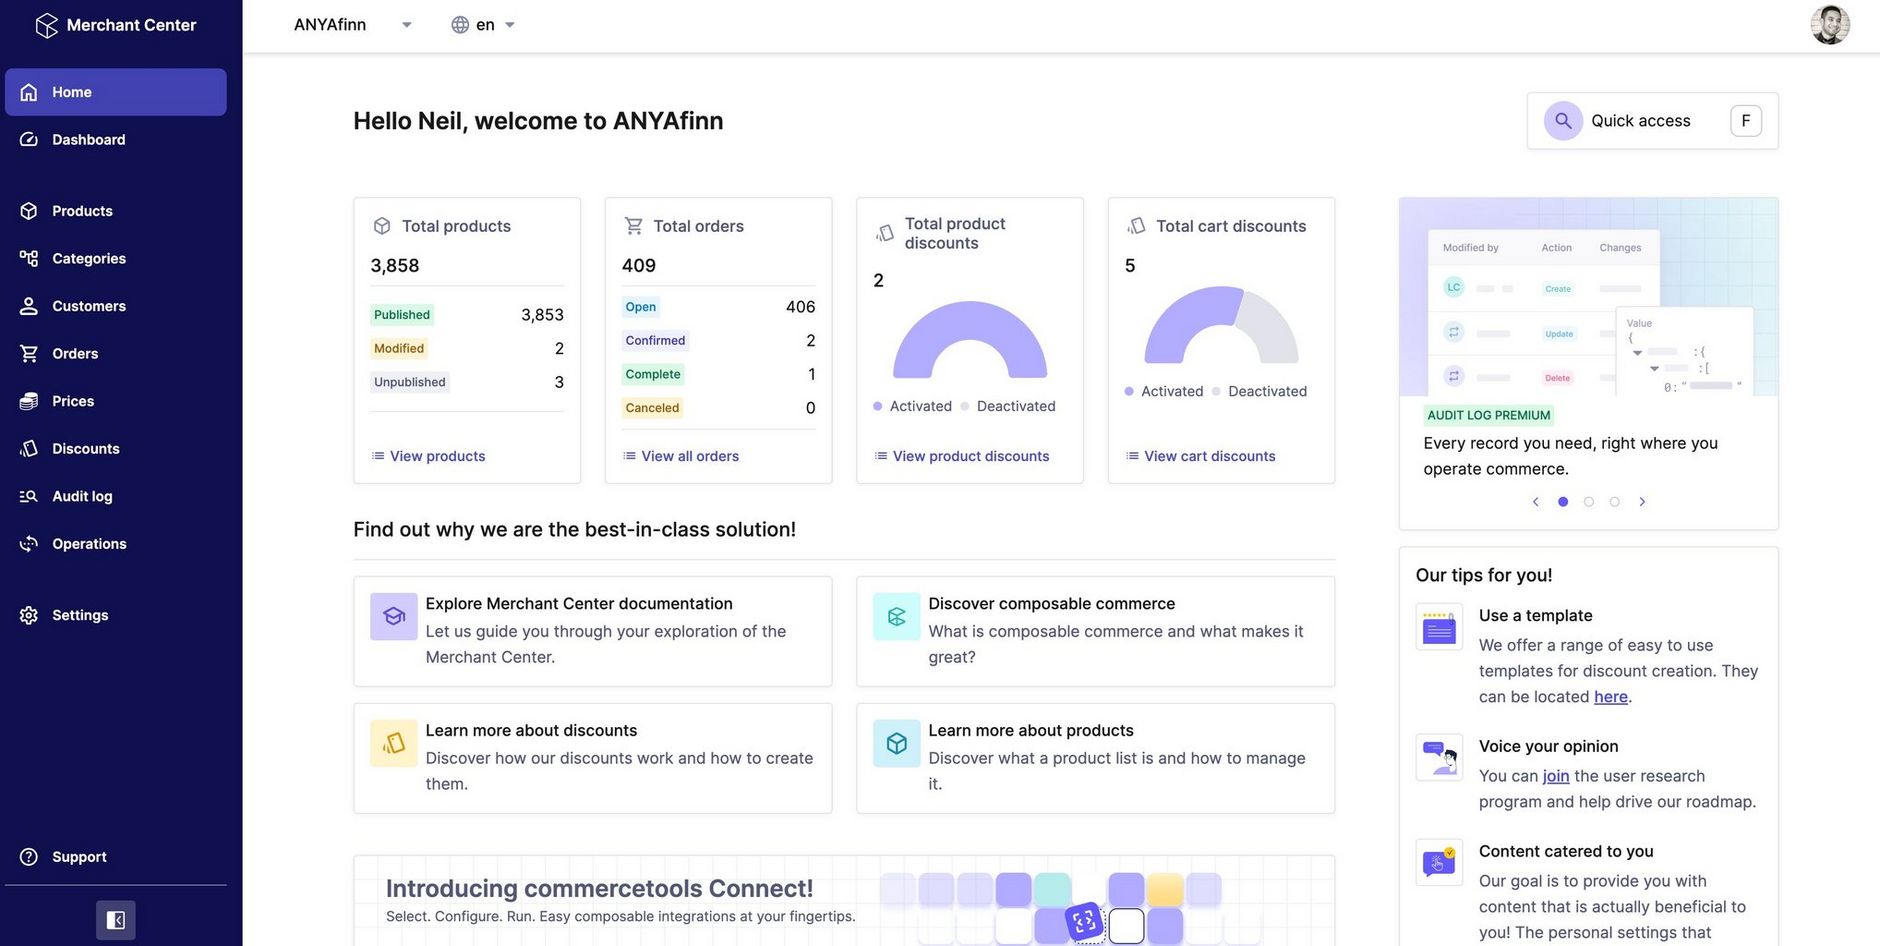The height and width of the screenshot is (946, 1880).
Task: Open the Customers person icon
Action: tap(29, 306)
